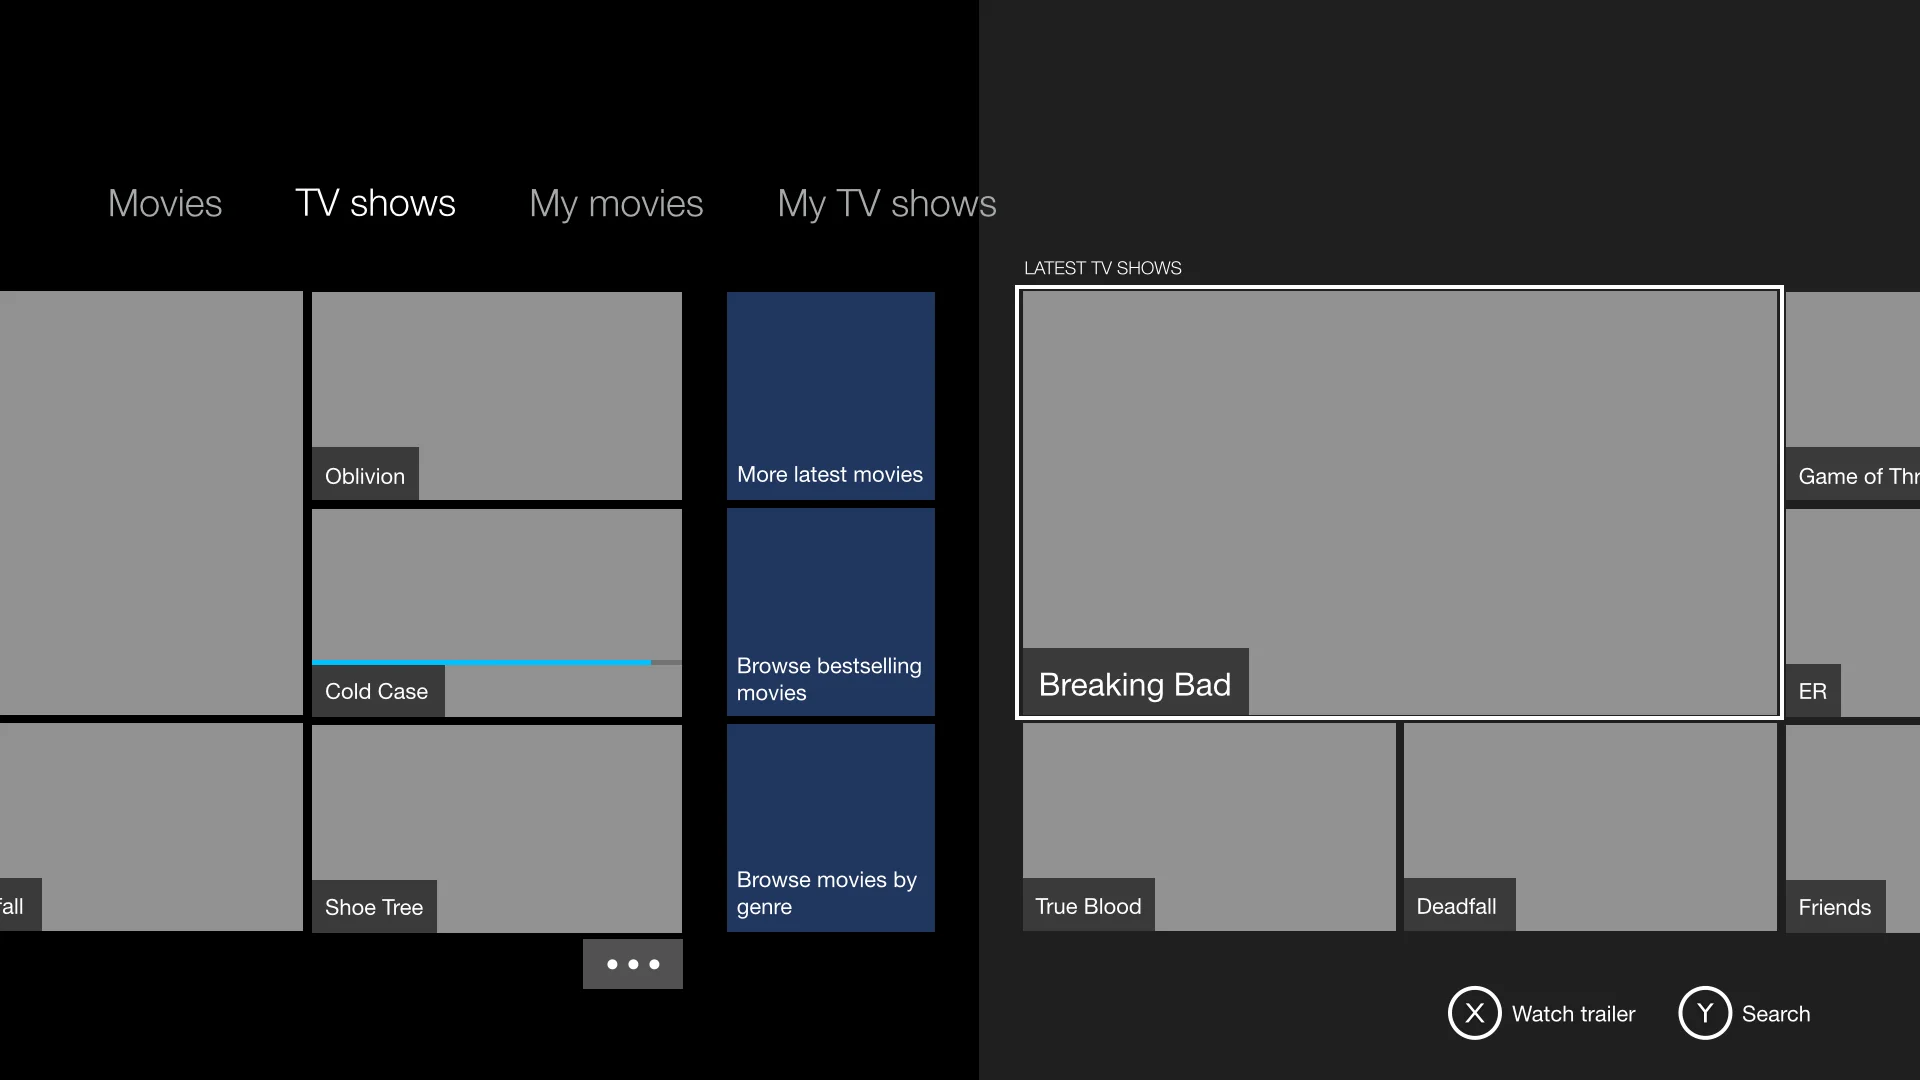Select the Game of Thrones tile

[x=1852, y=396]
